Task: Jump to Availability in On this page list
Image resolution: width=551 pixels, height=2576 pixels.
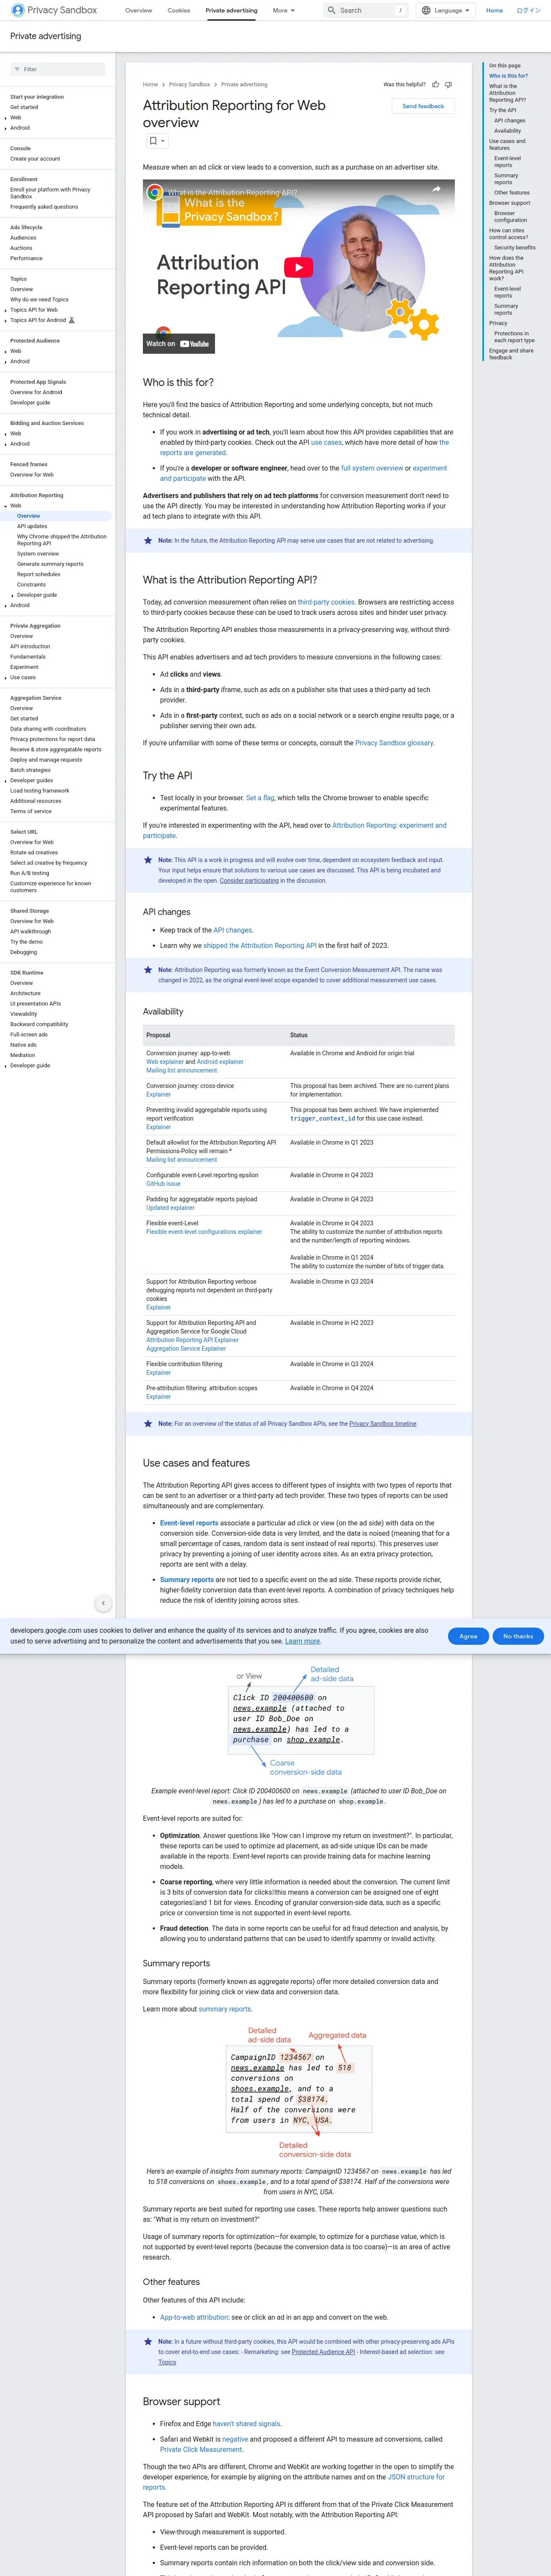Action: [x=507, y=131]
